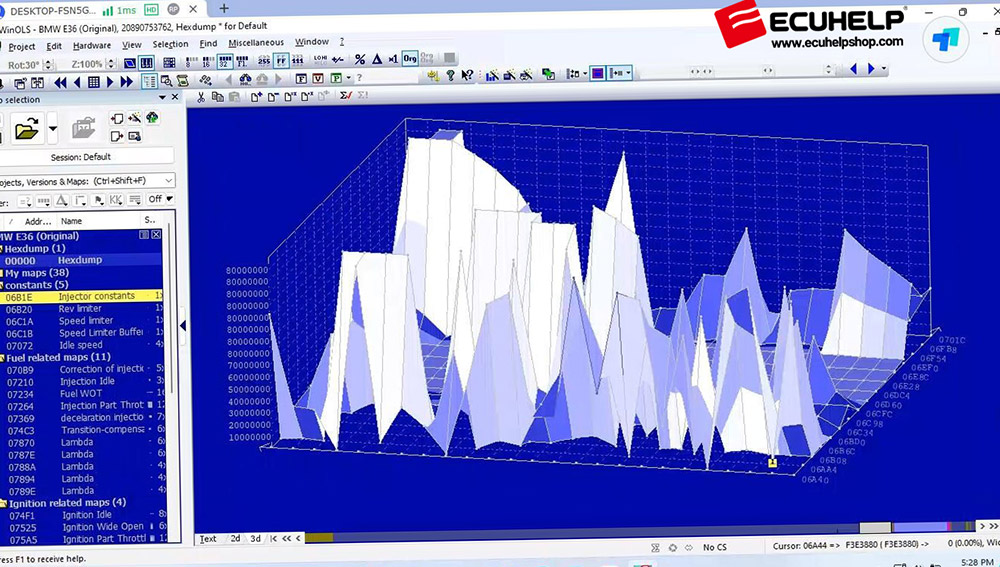Click the copy icon in map toolbar
1000x567 pixels.
pos(217,97)
